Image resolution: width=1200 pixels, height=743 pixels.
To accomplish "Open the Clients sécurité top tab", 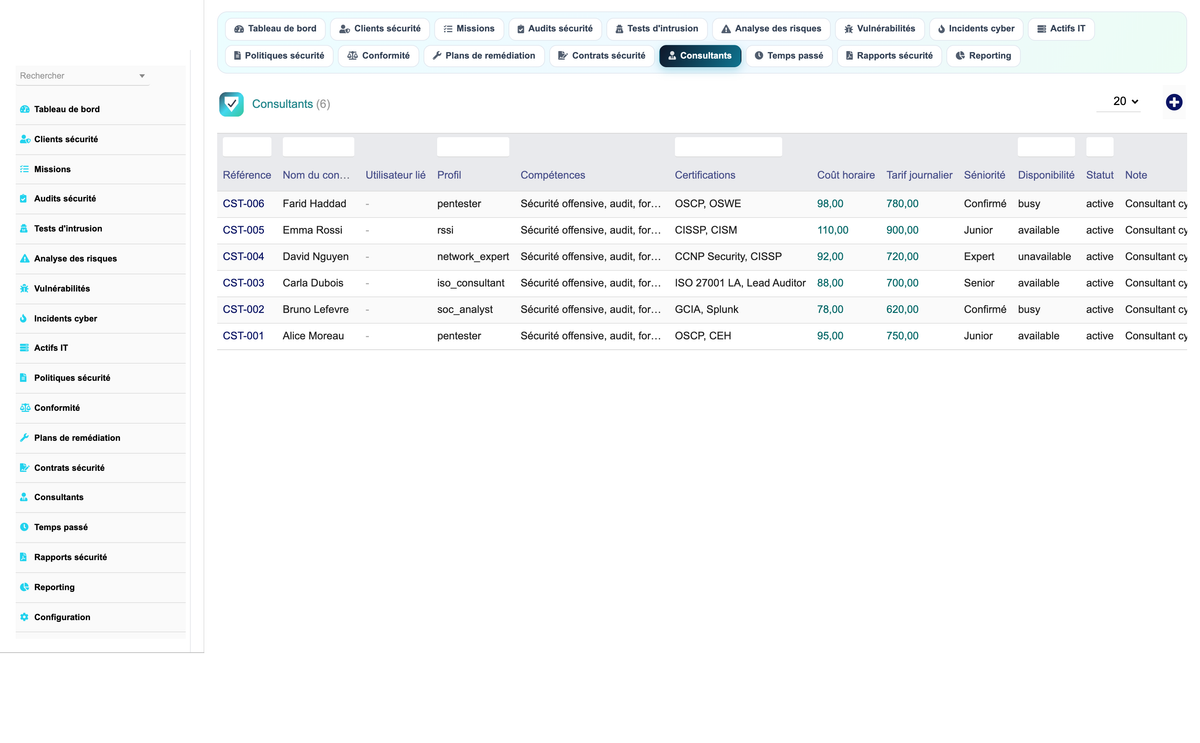I will (x=380, y=29).
